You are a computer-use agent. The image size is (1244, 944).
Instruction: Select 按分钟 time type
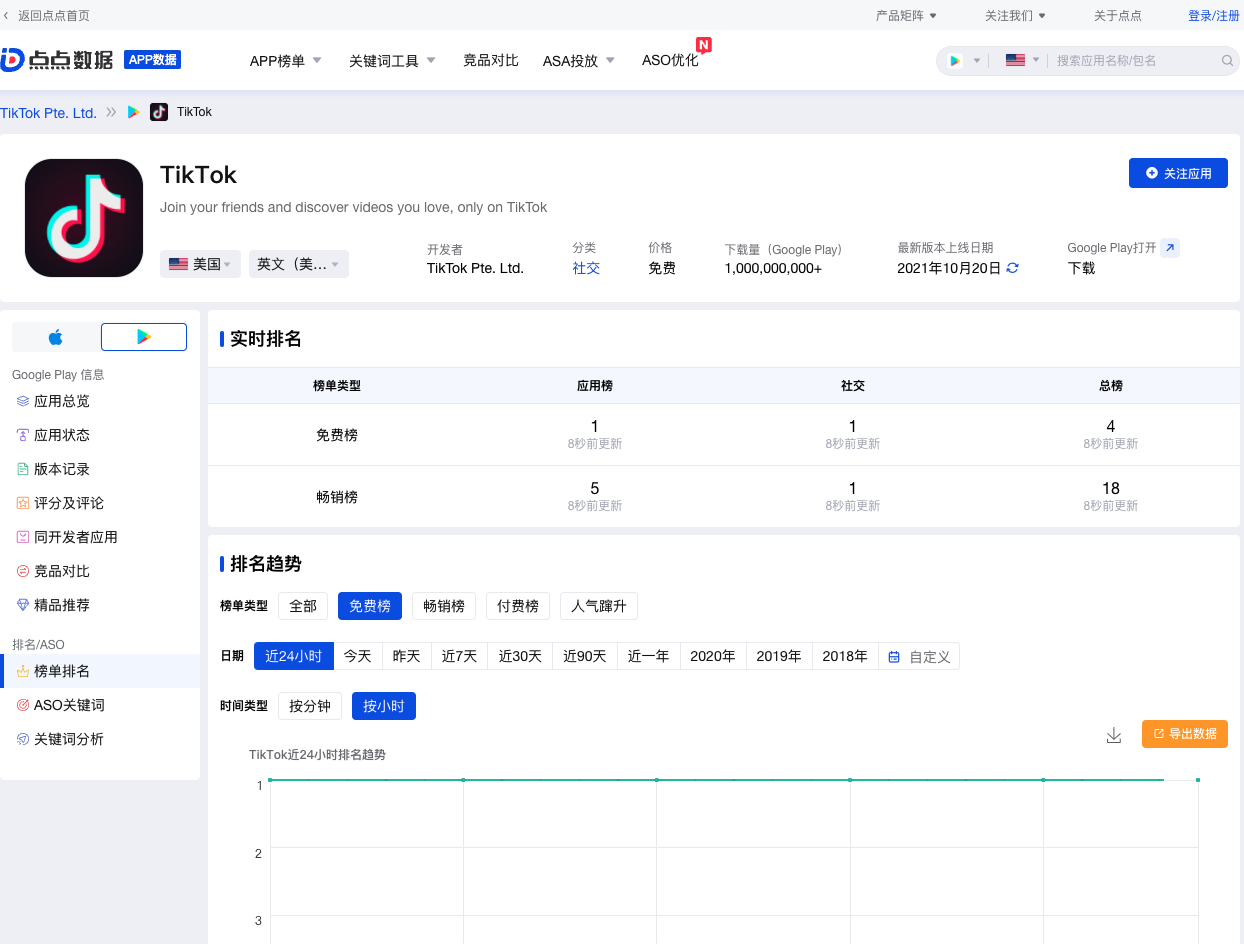[x=310, y=706]
